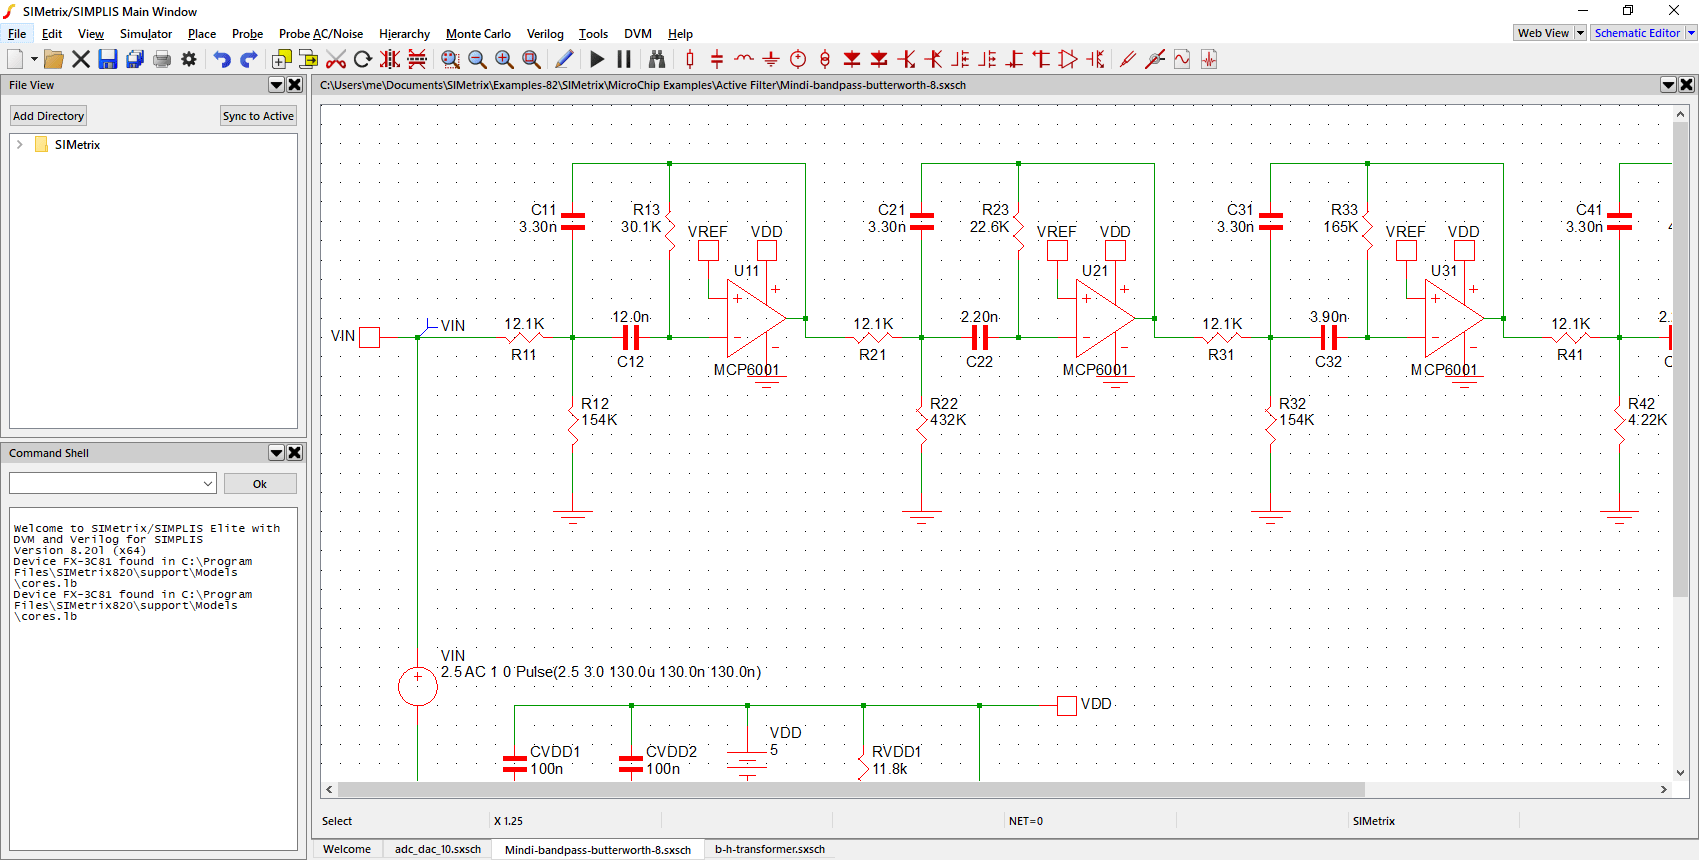Click the vertical scrollbar of schematic
The width and height of the screenshot is (1699, 860).
(1680, 361)
